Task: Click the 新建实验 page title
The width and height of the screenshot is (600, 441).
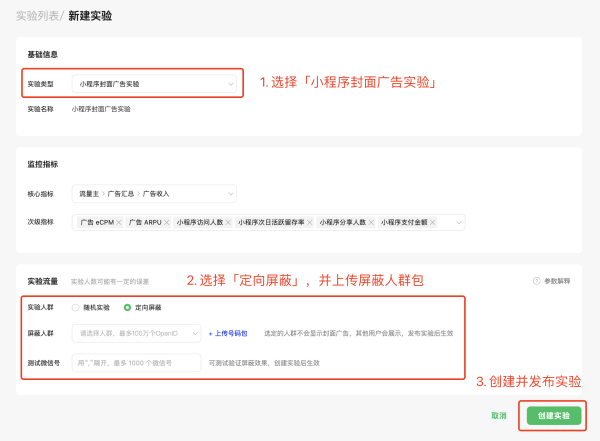Action: pyautogui.click(x=90, y=16)
